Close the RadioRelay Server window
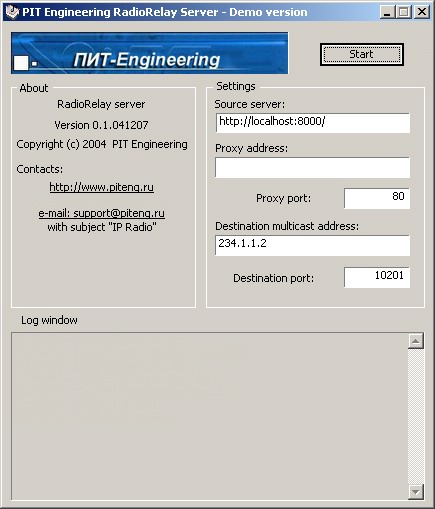 pos(422,12)
